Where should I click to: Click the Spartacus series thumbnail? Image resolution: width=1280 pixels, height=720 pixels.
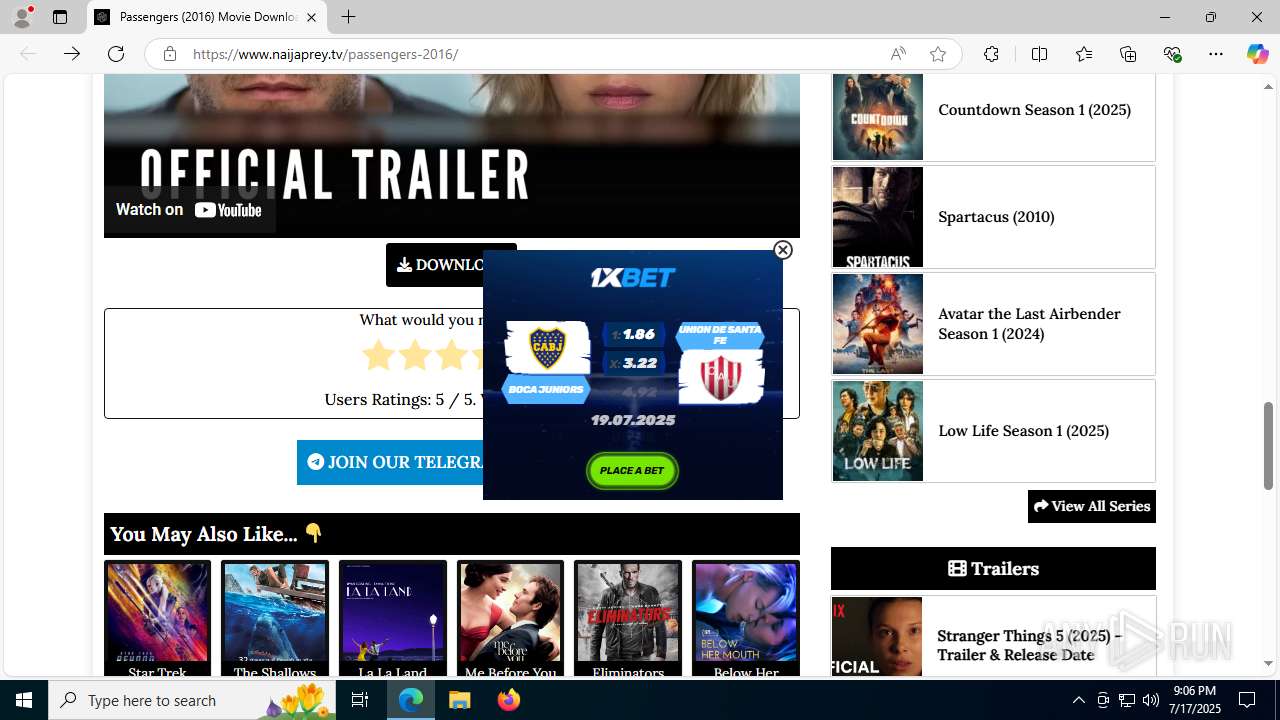click(878, 217)
